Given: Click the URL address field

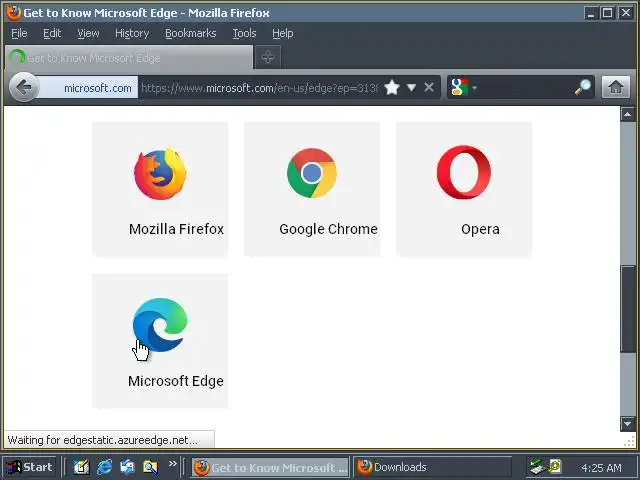Looking at the screenshot, I should tap(260, 87).
